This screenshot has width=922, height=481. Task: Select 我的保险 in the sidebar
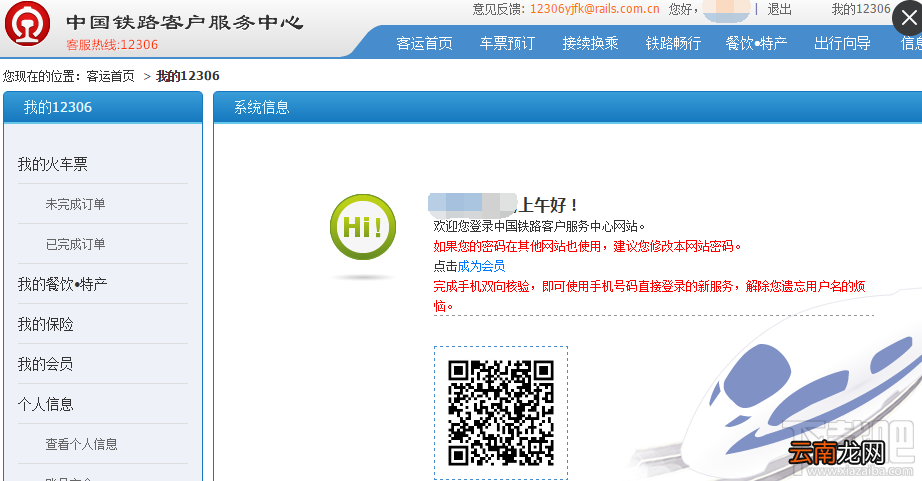(x=46, y=324)
